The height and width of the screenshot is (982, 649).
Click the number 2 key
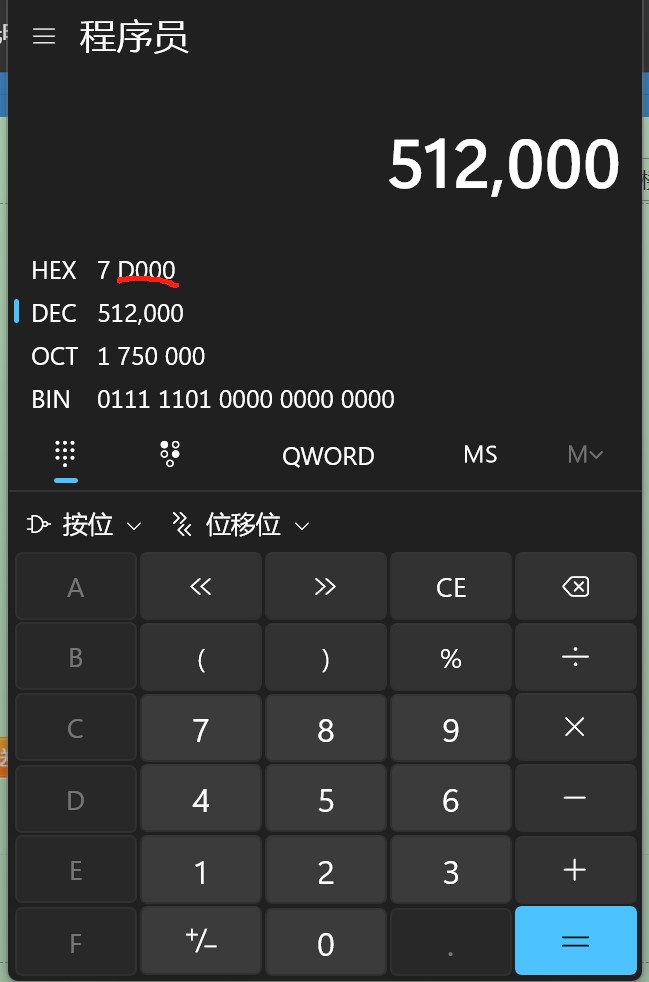click(326, 870)
